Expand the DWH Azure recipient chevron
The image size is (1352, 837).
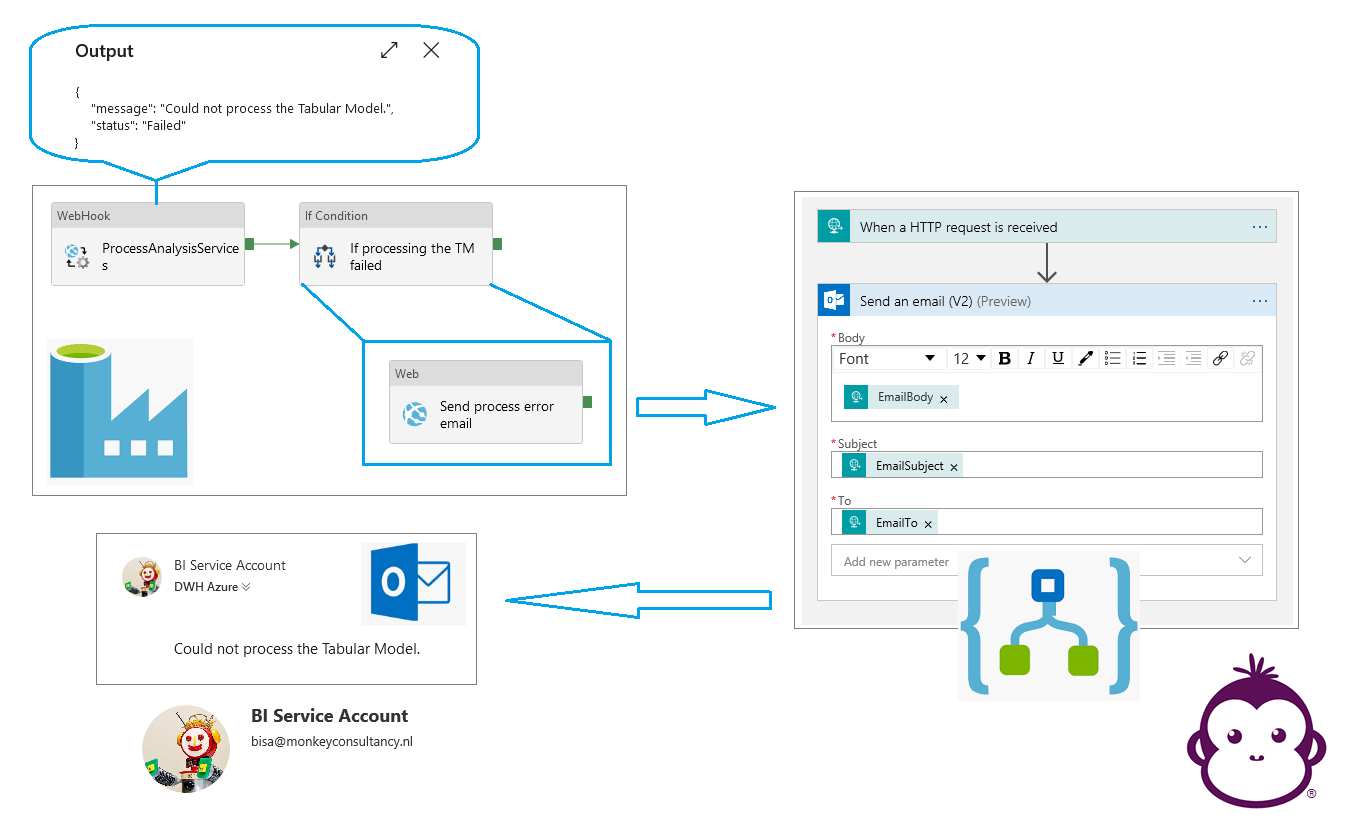click(246, 588)
